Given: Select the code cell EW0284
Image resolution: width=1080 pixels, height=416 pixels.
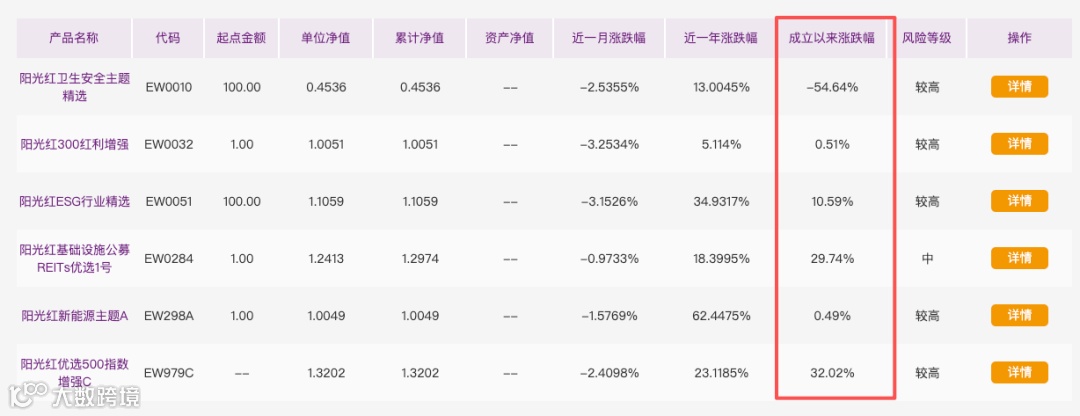Looking at the screenshot, I should [169, 259].
